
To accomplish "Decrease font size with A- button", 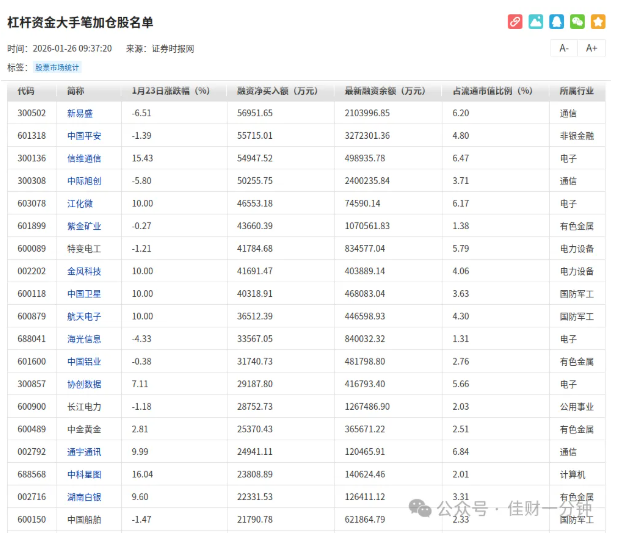I will pyautogui.click(x=564, y=48).
